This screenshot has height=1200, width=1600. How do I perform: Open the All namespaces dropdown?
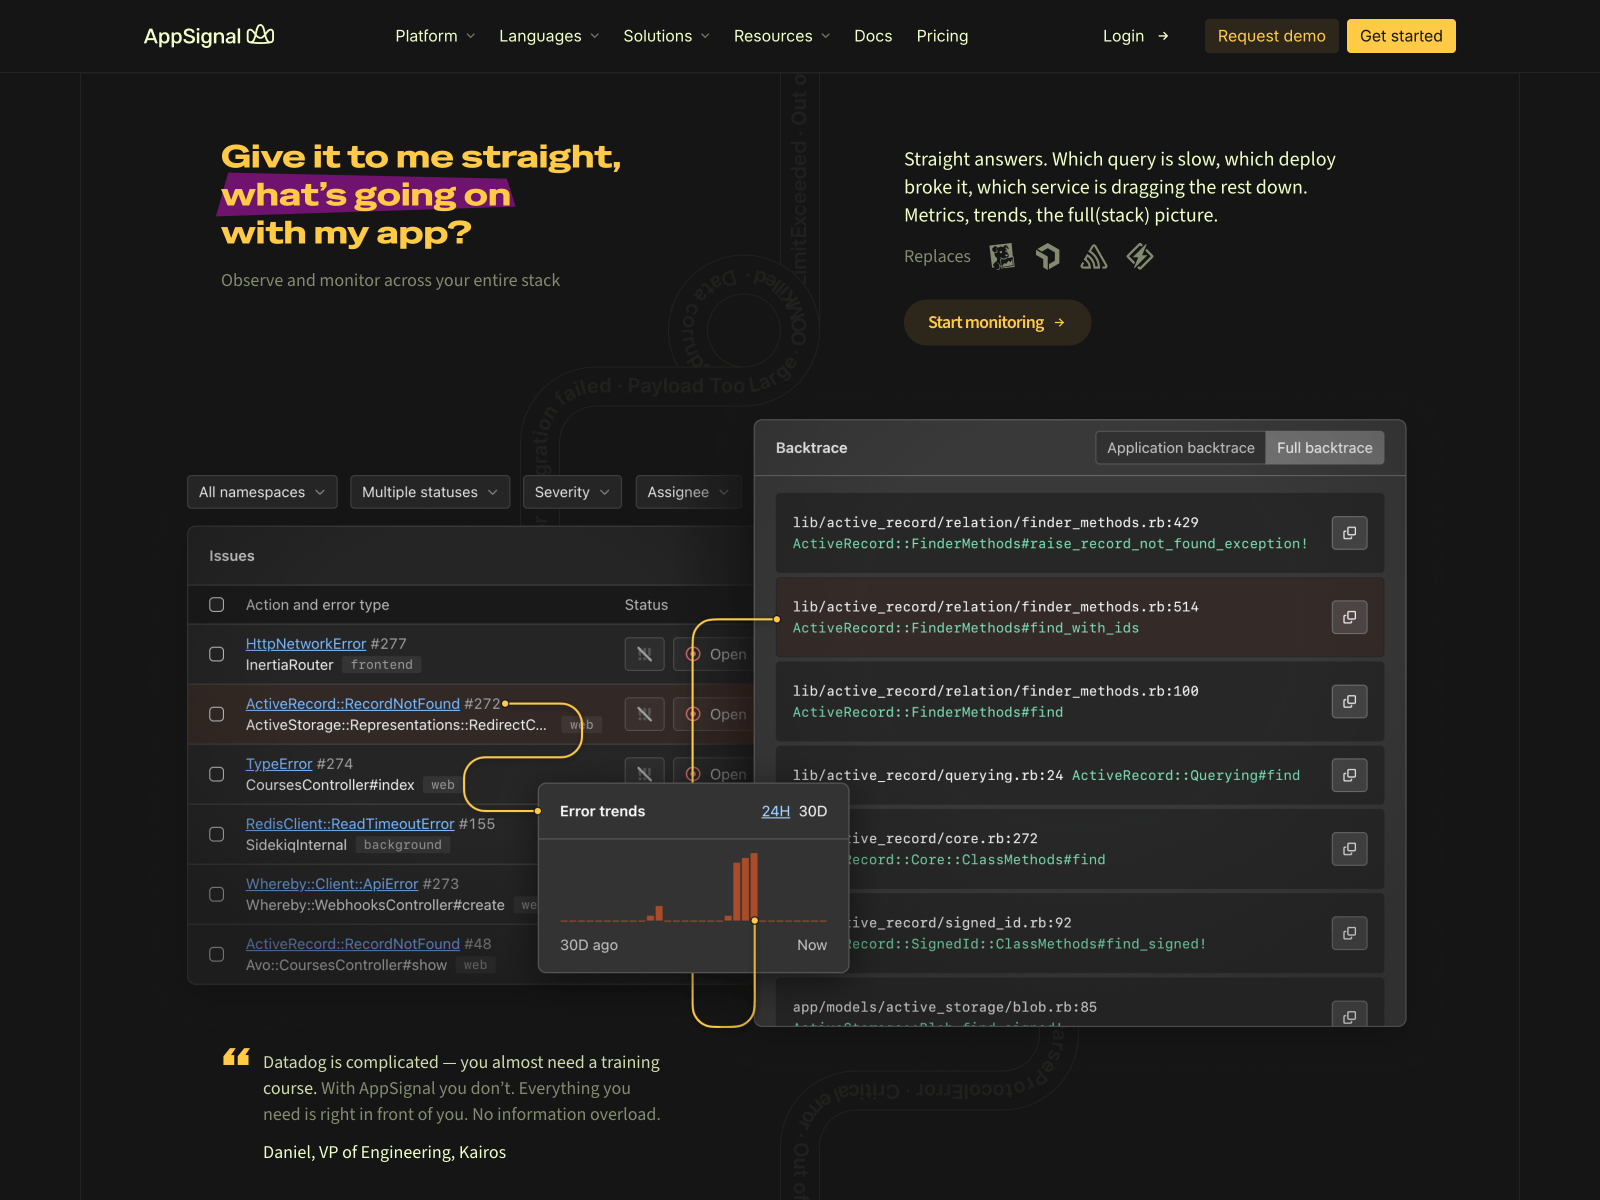pos(262,492)
